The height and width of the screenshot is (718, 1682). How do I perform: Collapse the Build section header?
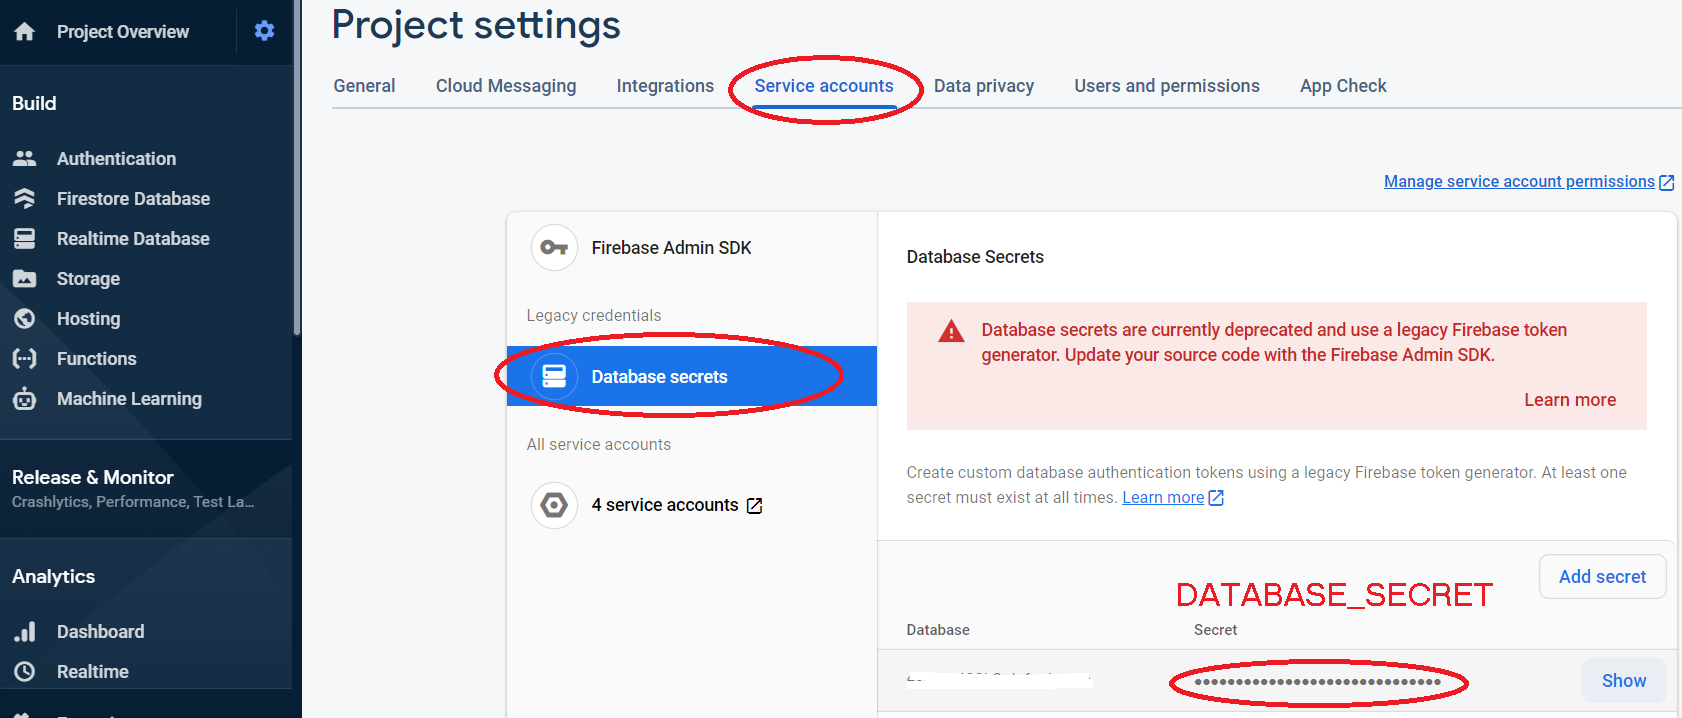[x=34, y=103]
